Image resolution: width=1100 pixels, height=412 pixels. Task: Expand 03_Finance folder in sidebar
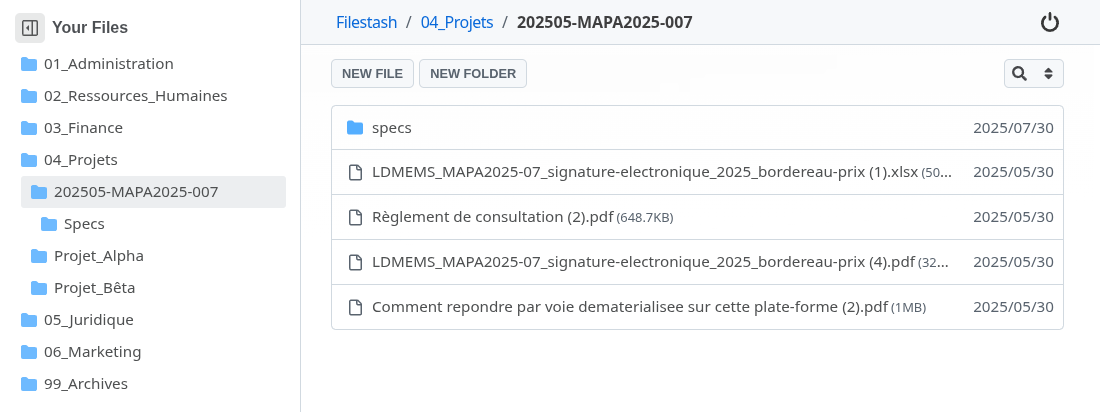(x=83, y=128)
